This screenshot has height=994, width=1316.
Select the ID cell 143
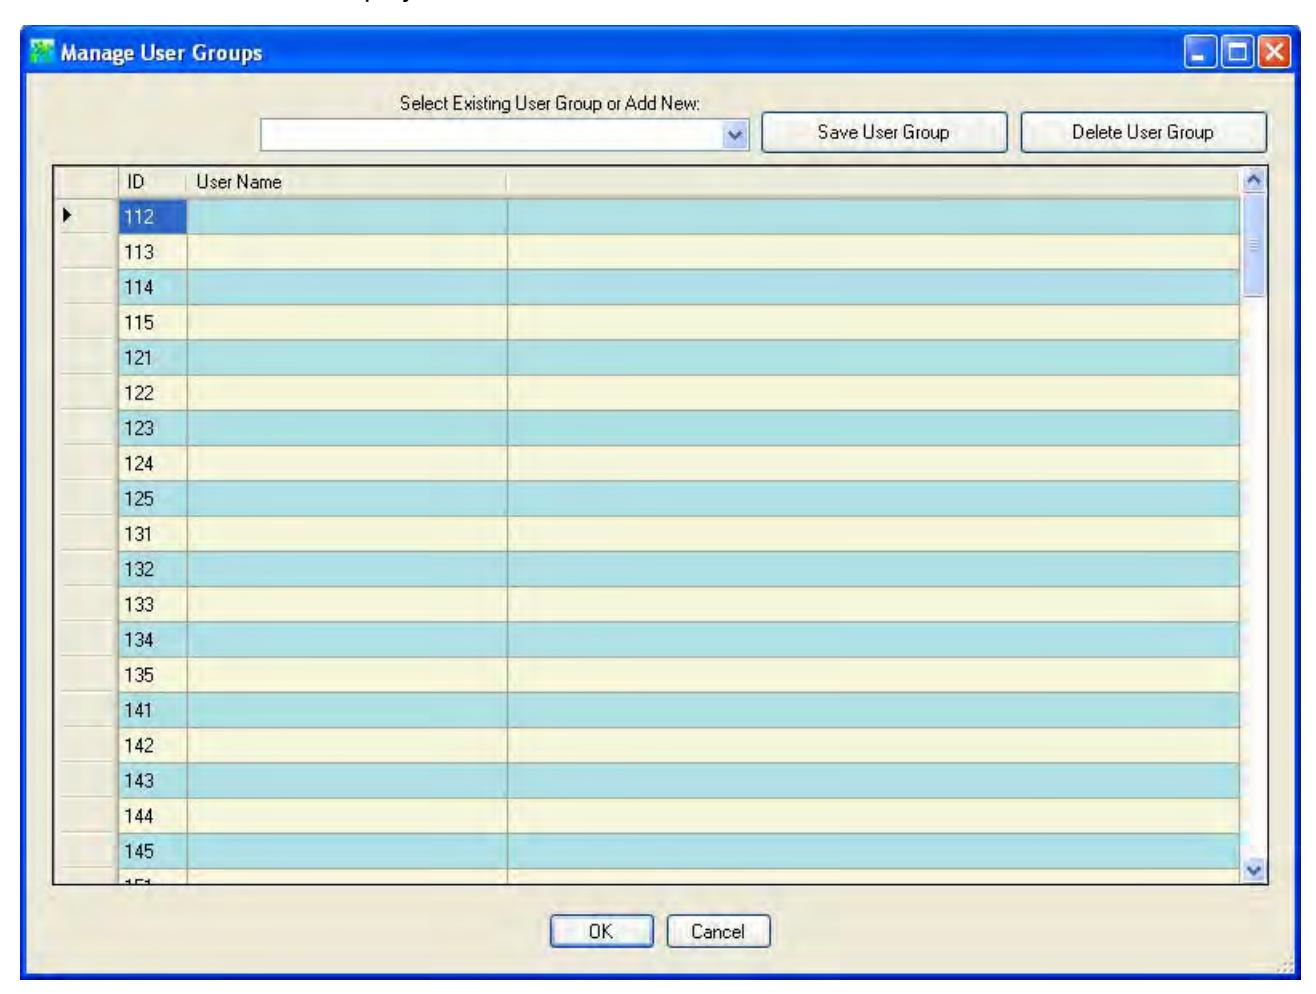[x=152, y=781]
